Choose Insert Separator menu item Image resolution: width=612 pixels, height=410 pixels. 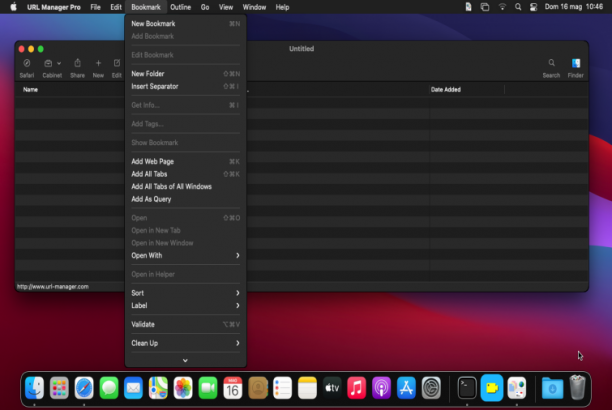185,86
